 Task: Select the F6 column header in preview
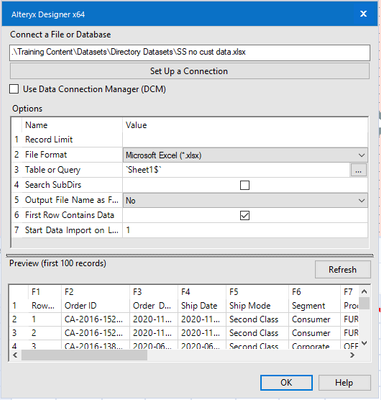(315, 292)
